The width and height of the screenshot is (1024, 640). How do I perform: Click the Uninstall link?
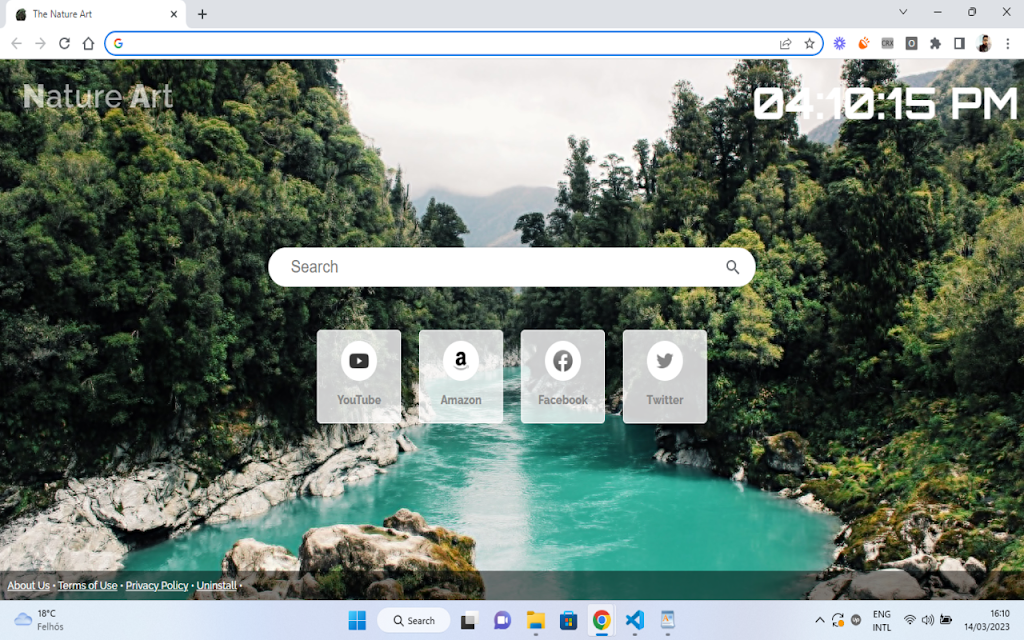pyautogui.click(x=216, y=585)
